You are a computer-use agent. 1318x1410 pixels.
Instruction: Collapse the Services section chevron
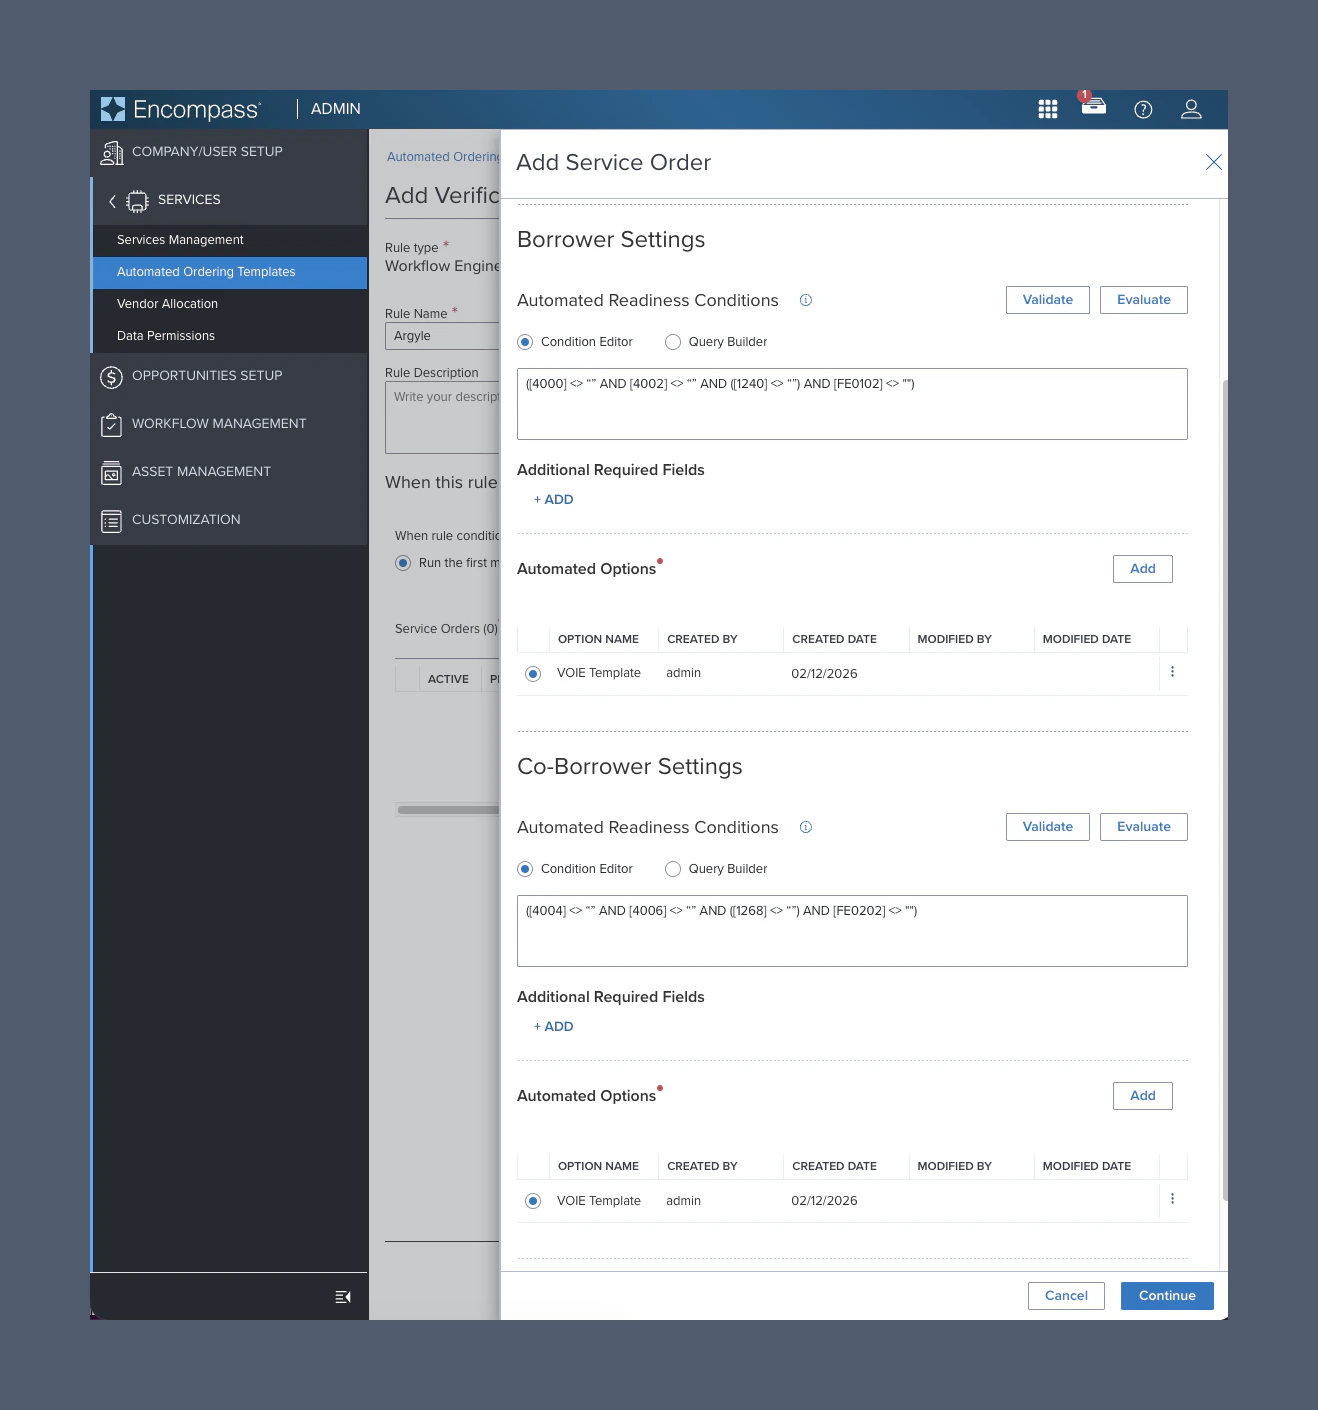click(x=111, y=200)
